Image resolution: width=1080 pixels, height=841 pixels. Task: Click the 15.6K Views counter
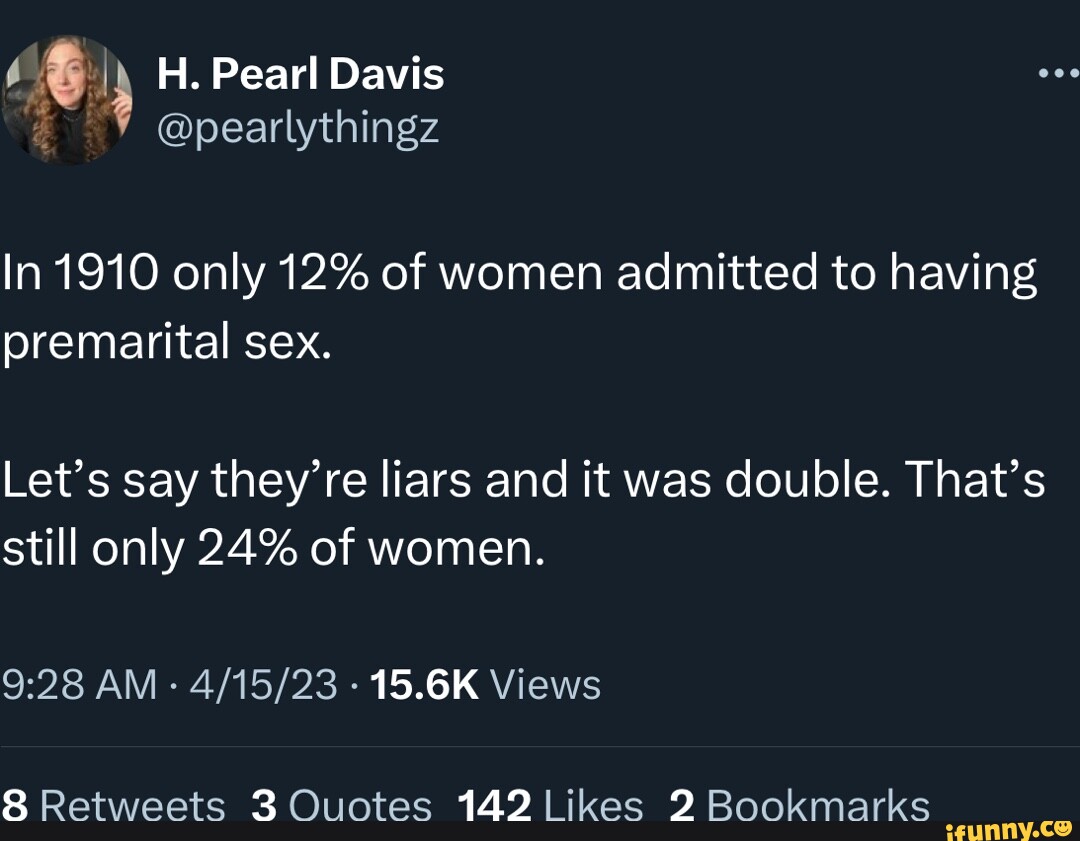(484, 684)
